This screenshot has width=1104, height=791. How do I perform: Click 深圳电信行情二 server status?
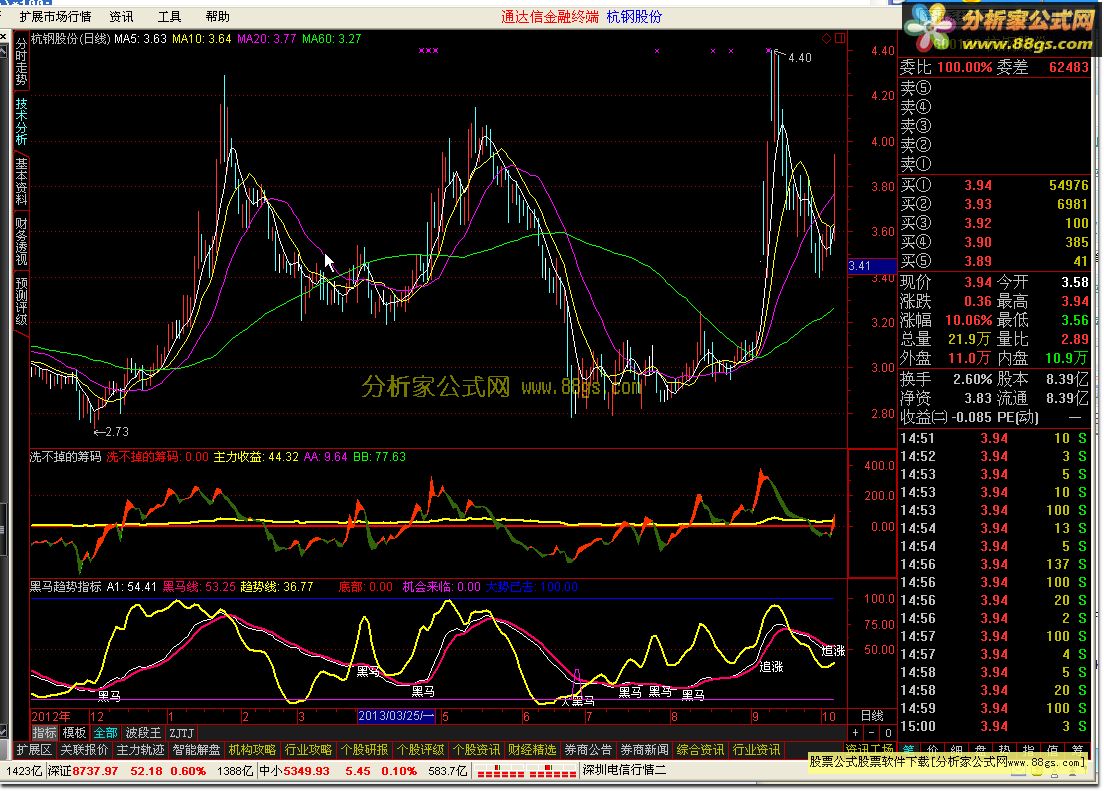coord(625,771)
